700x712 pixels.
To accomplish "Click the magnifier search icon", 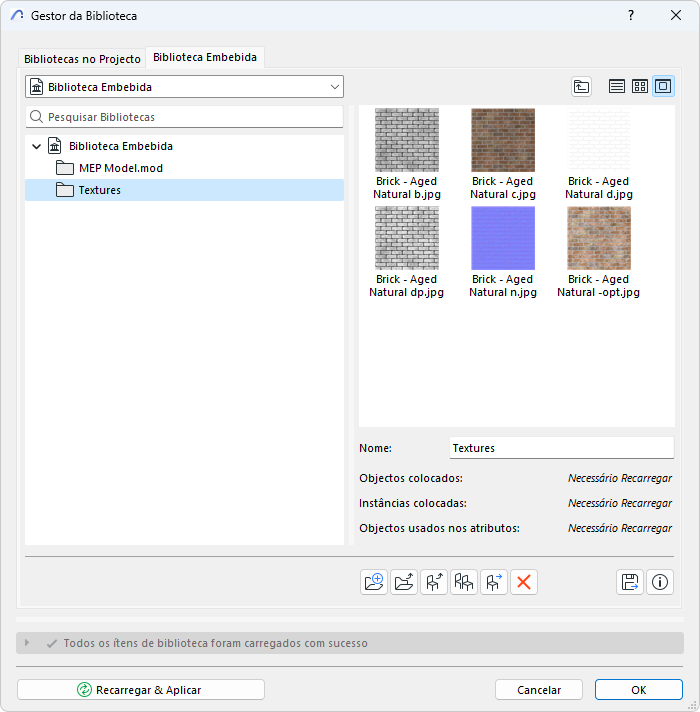I will tap(36, 117).
